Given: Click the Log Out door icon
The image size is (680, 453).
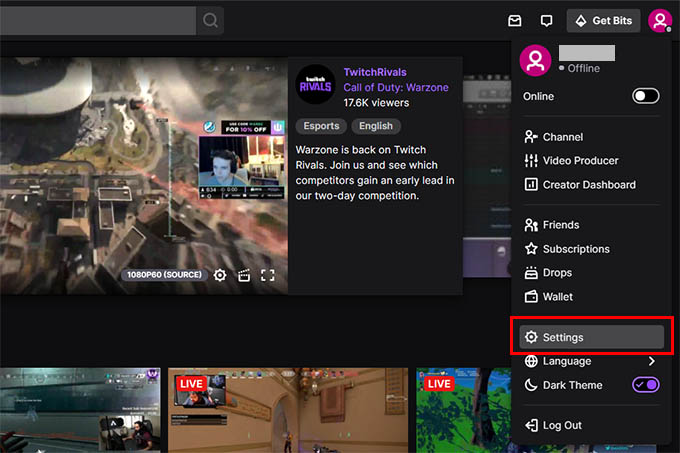Looking at the screenshot, I should pyautogui.click(x=531, y=425).
